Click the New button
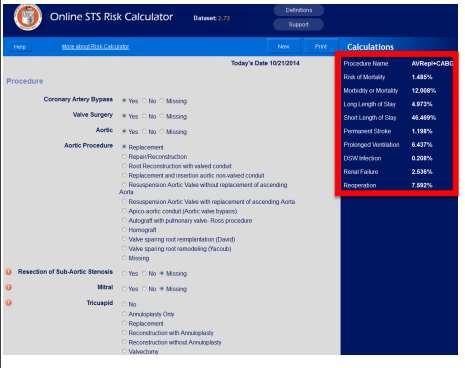 (284, 46)
